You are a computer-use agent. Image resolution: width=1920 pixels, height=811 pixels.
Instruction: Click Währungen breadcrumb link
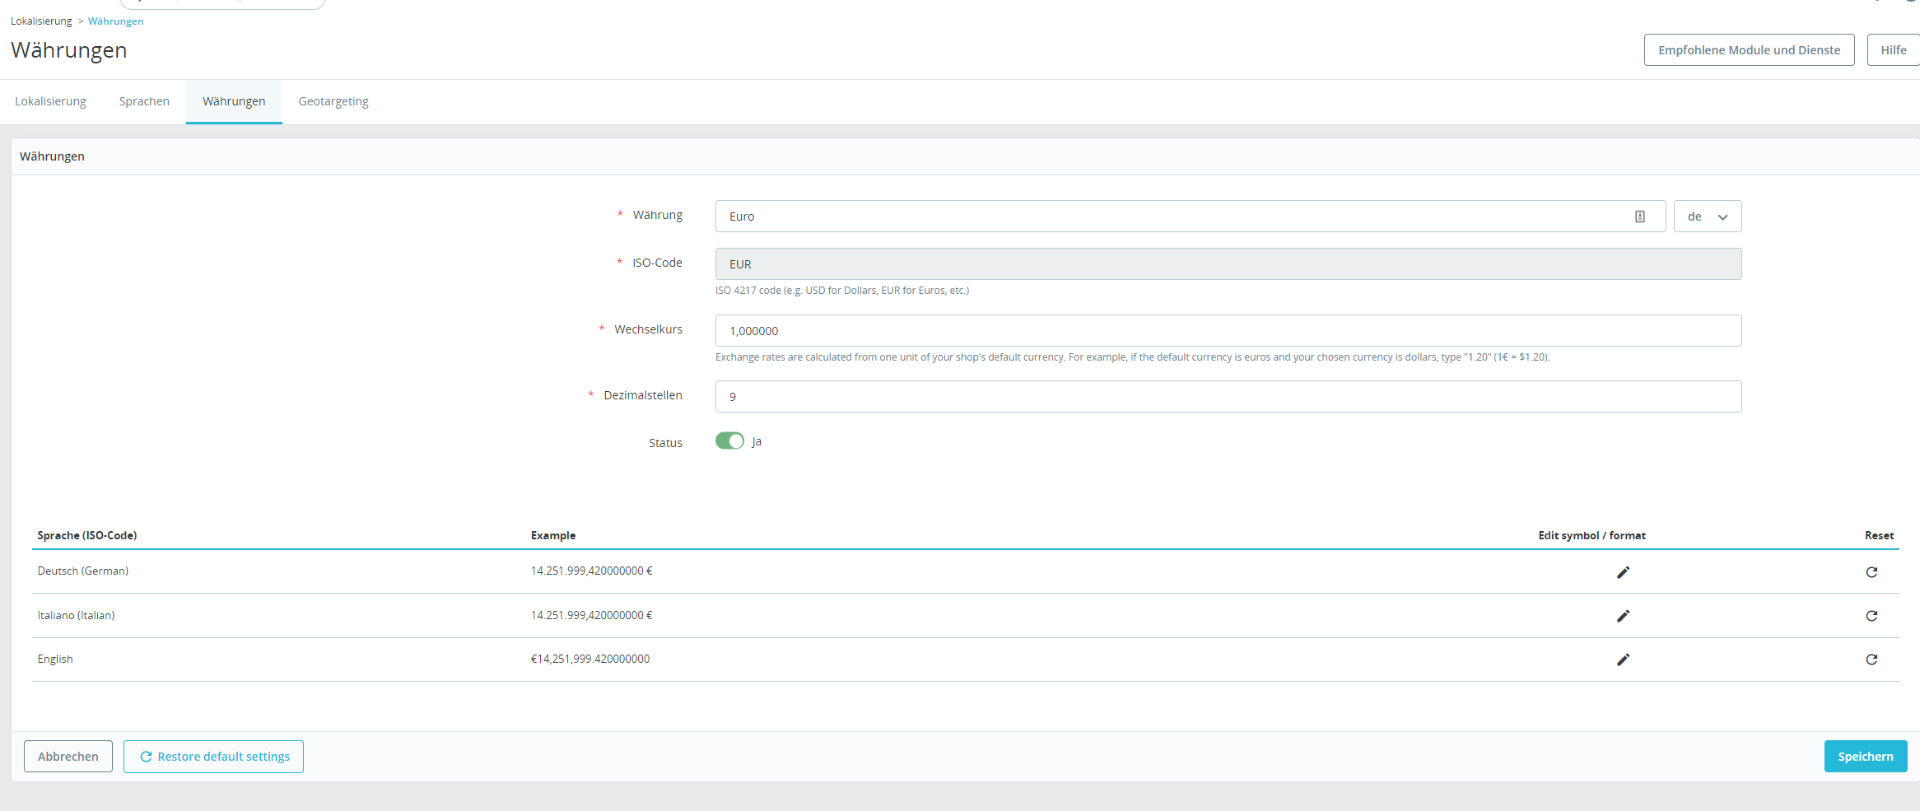(115, 21)
